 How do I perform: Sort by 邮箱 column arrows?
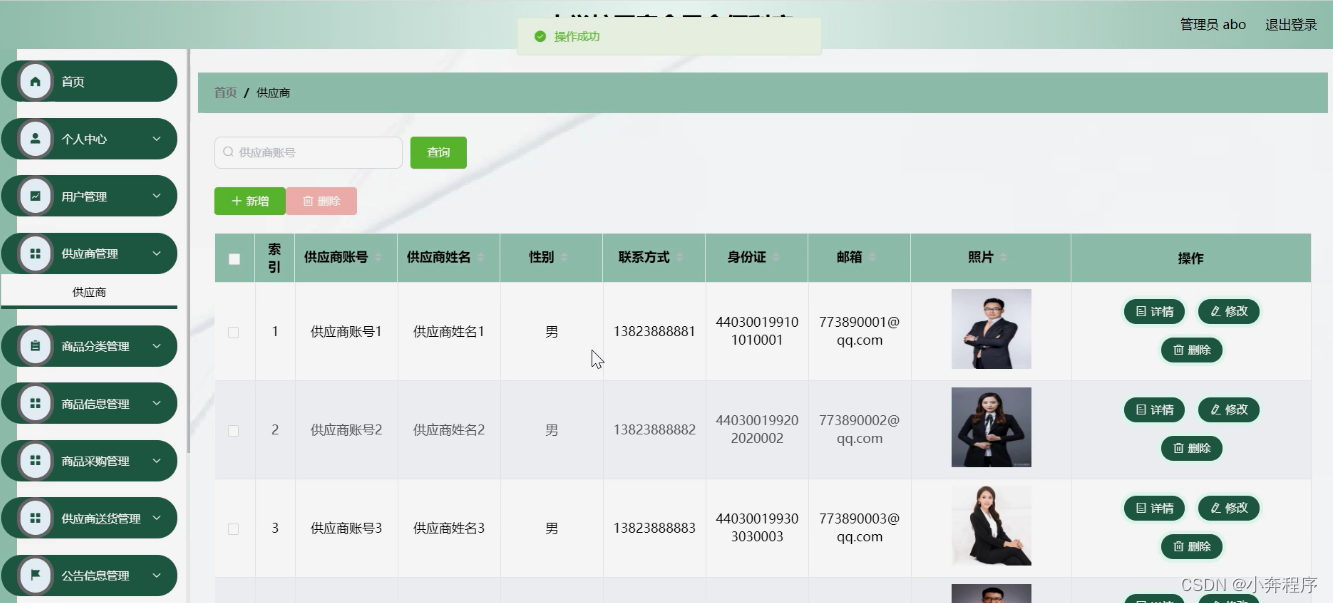(x=872, y=258)
